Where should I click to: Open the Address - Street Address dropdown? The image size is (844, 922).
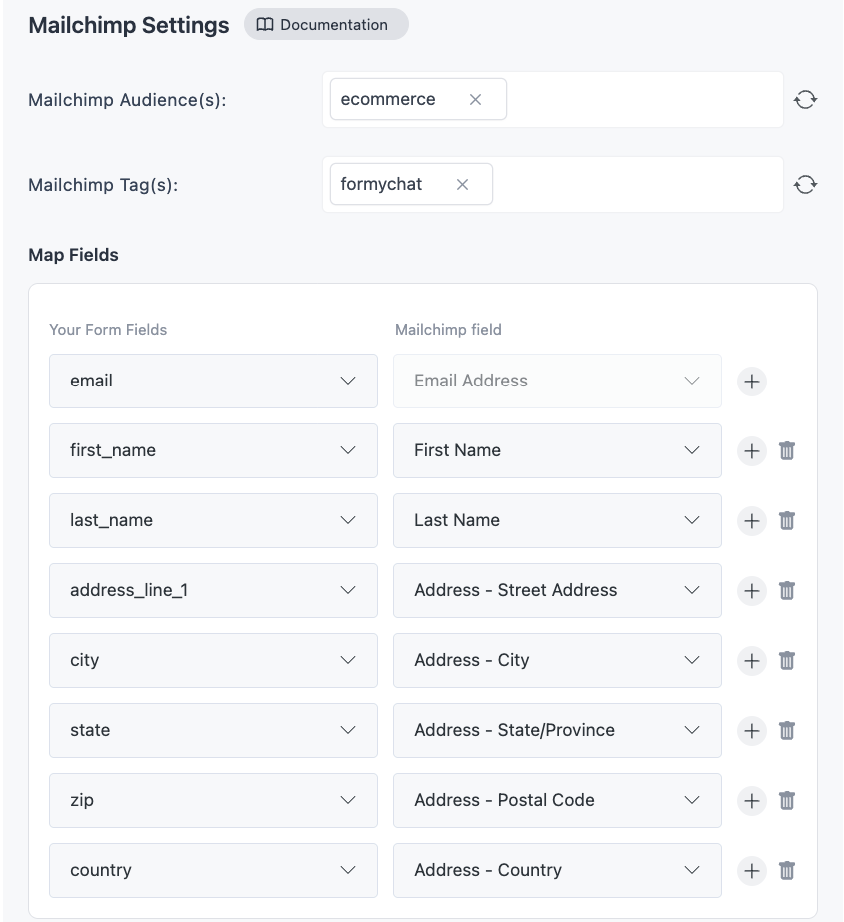pos(558,590)
